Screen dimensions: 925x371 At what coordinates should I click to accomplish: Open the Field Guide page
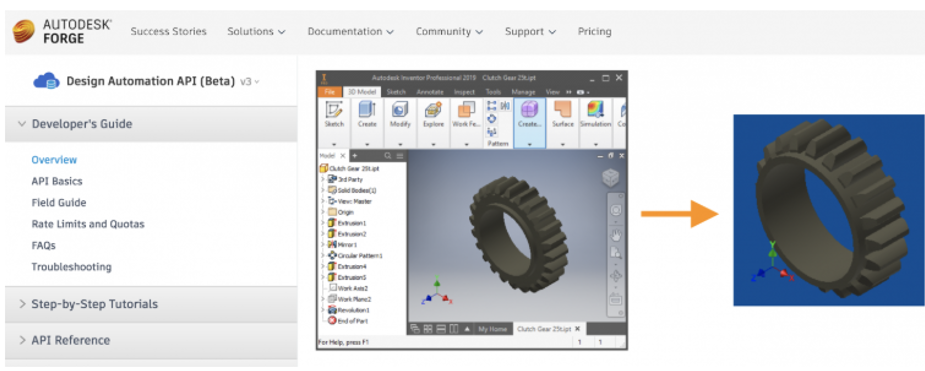59,202
